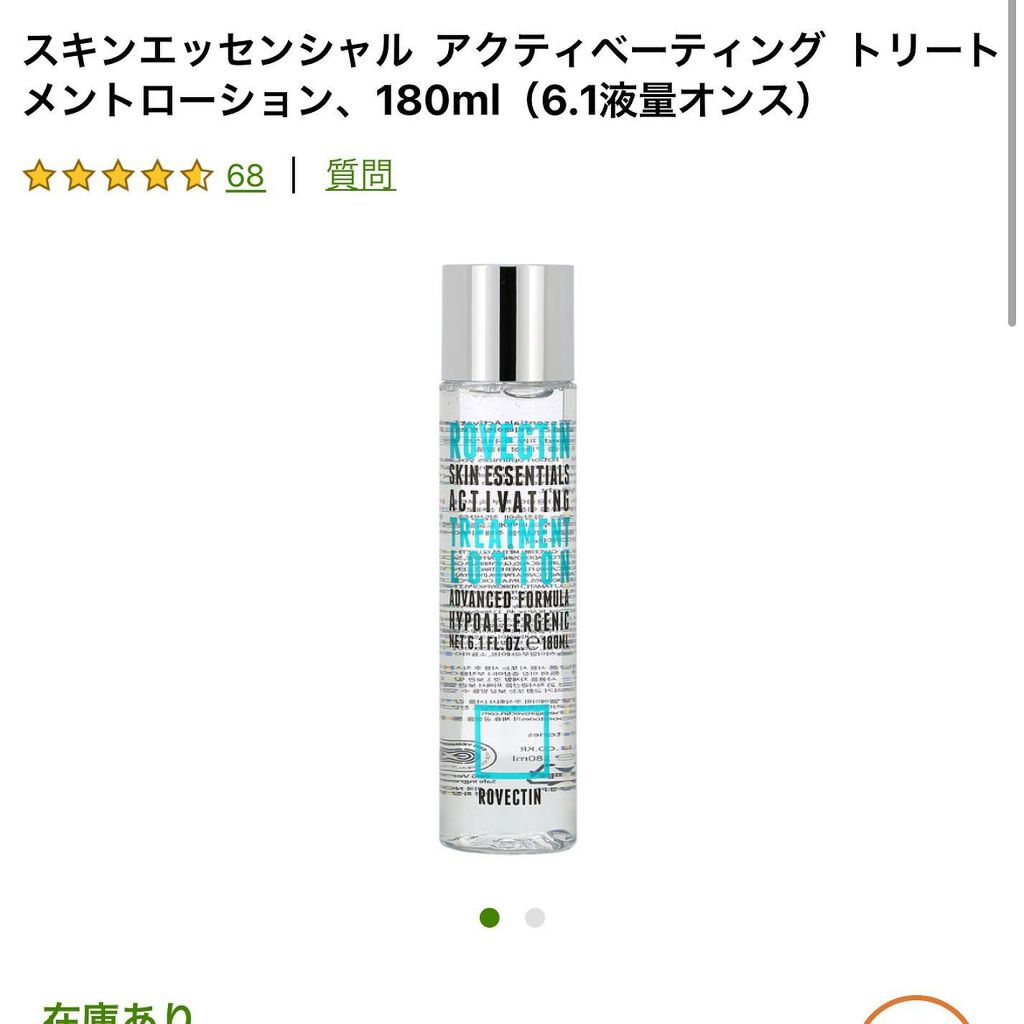Click the page scrollbar on the edge
Viewport: 1024px width, 1024px height.
point(1012,163)
